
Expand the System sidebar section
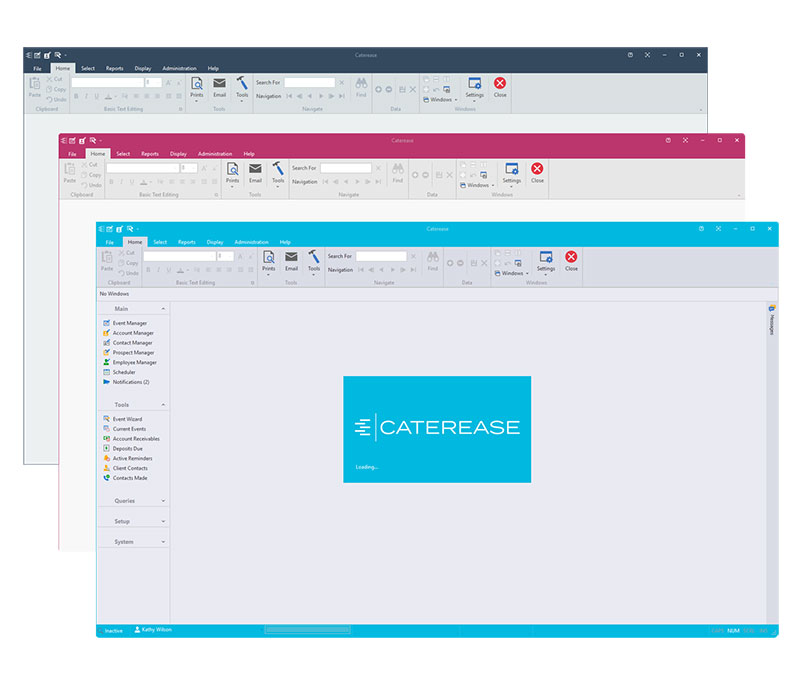point(163,542)
